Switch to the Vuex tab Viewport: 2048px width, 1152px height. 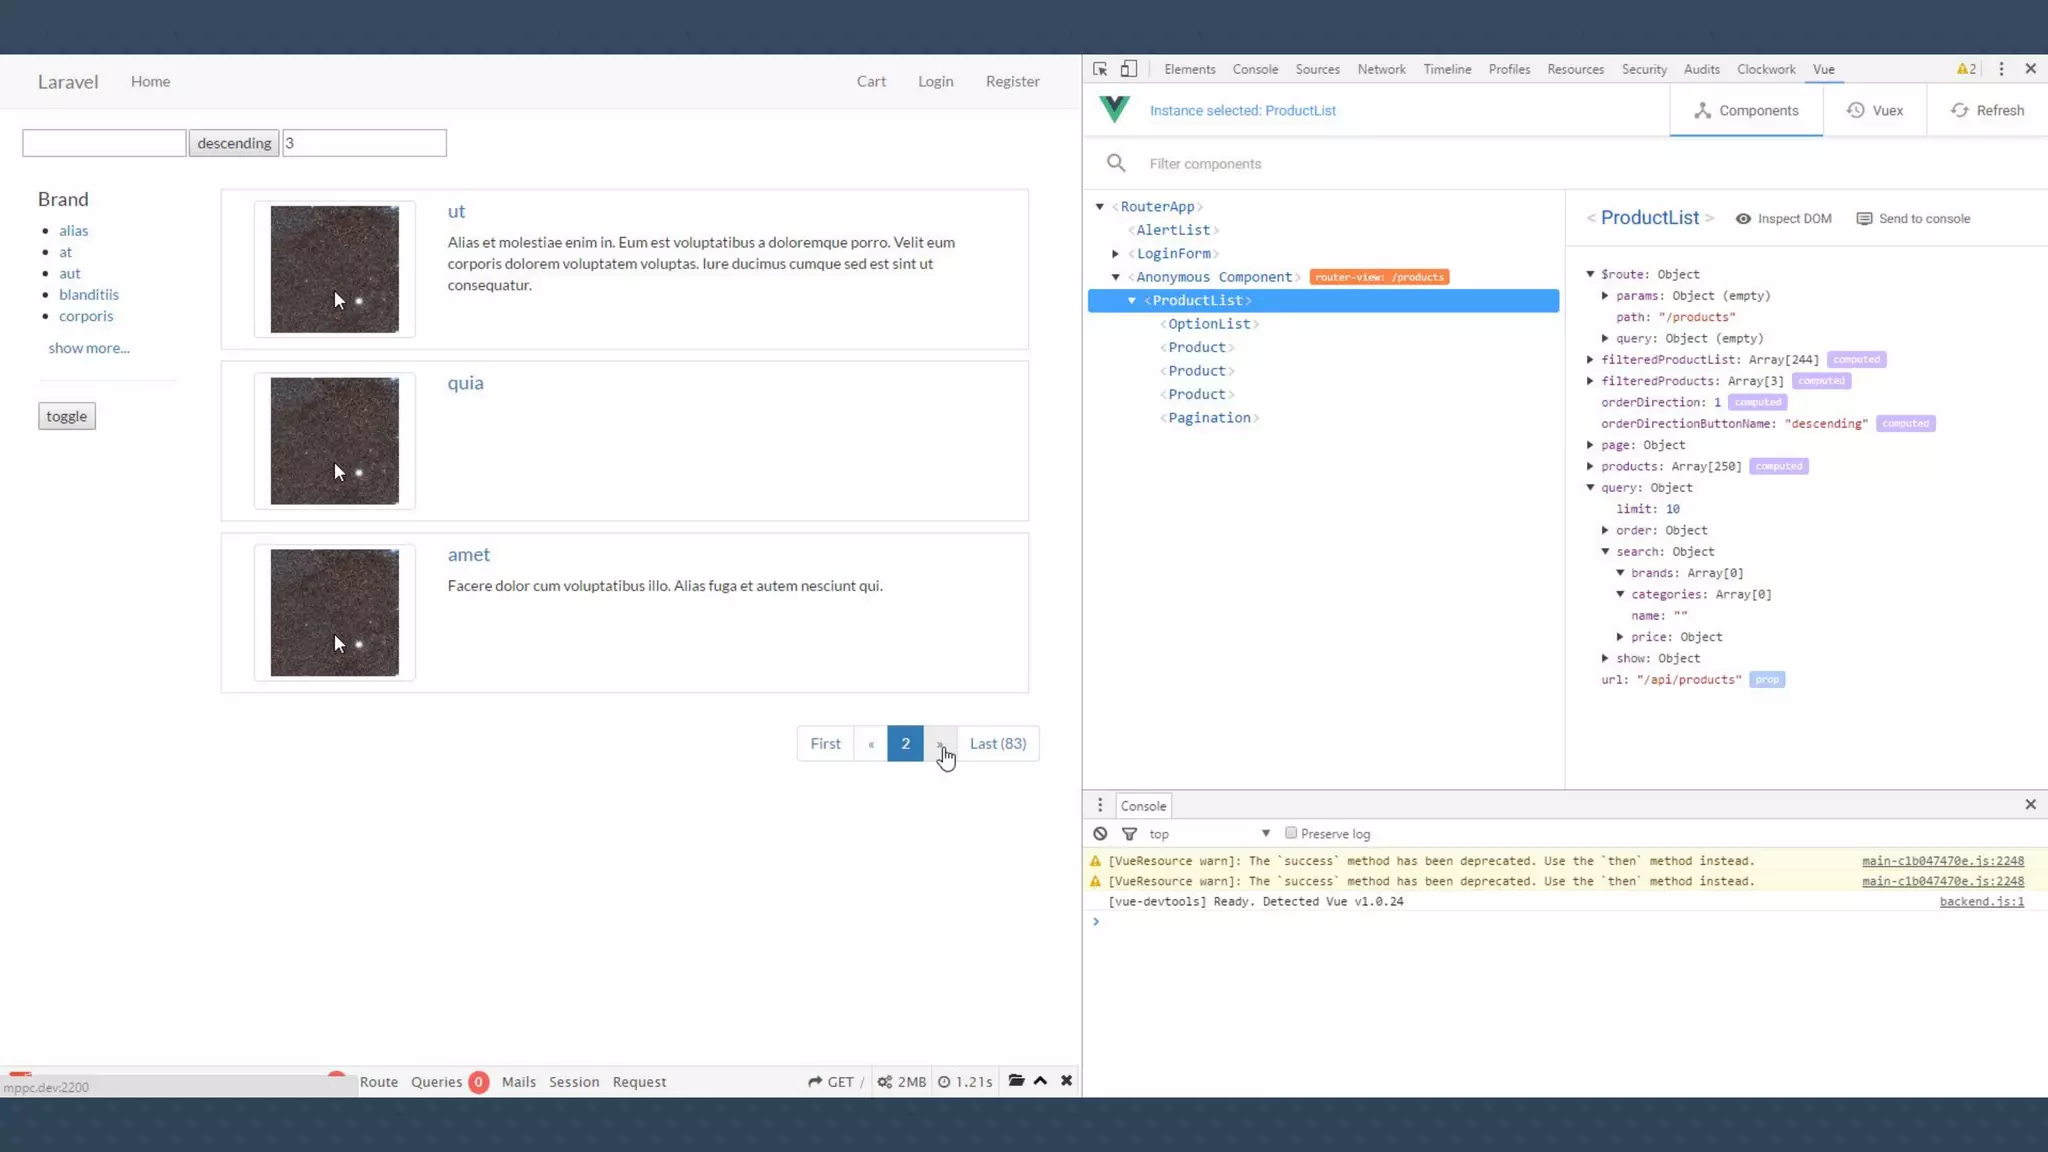pos(1874,110)
